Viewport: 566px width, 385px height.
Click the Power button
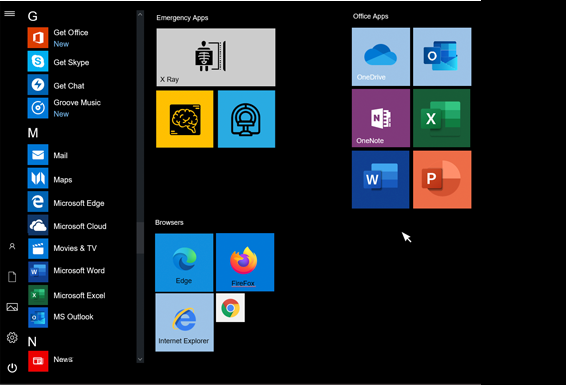[12, 368]
